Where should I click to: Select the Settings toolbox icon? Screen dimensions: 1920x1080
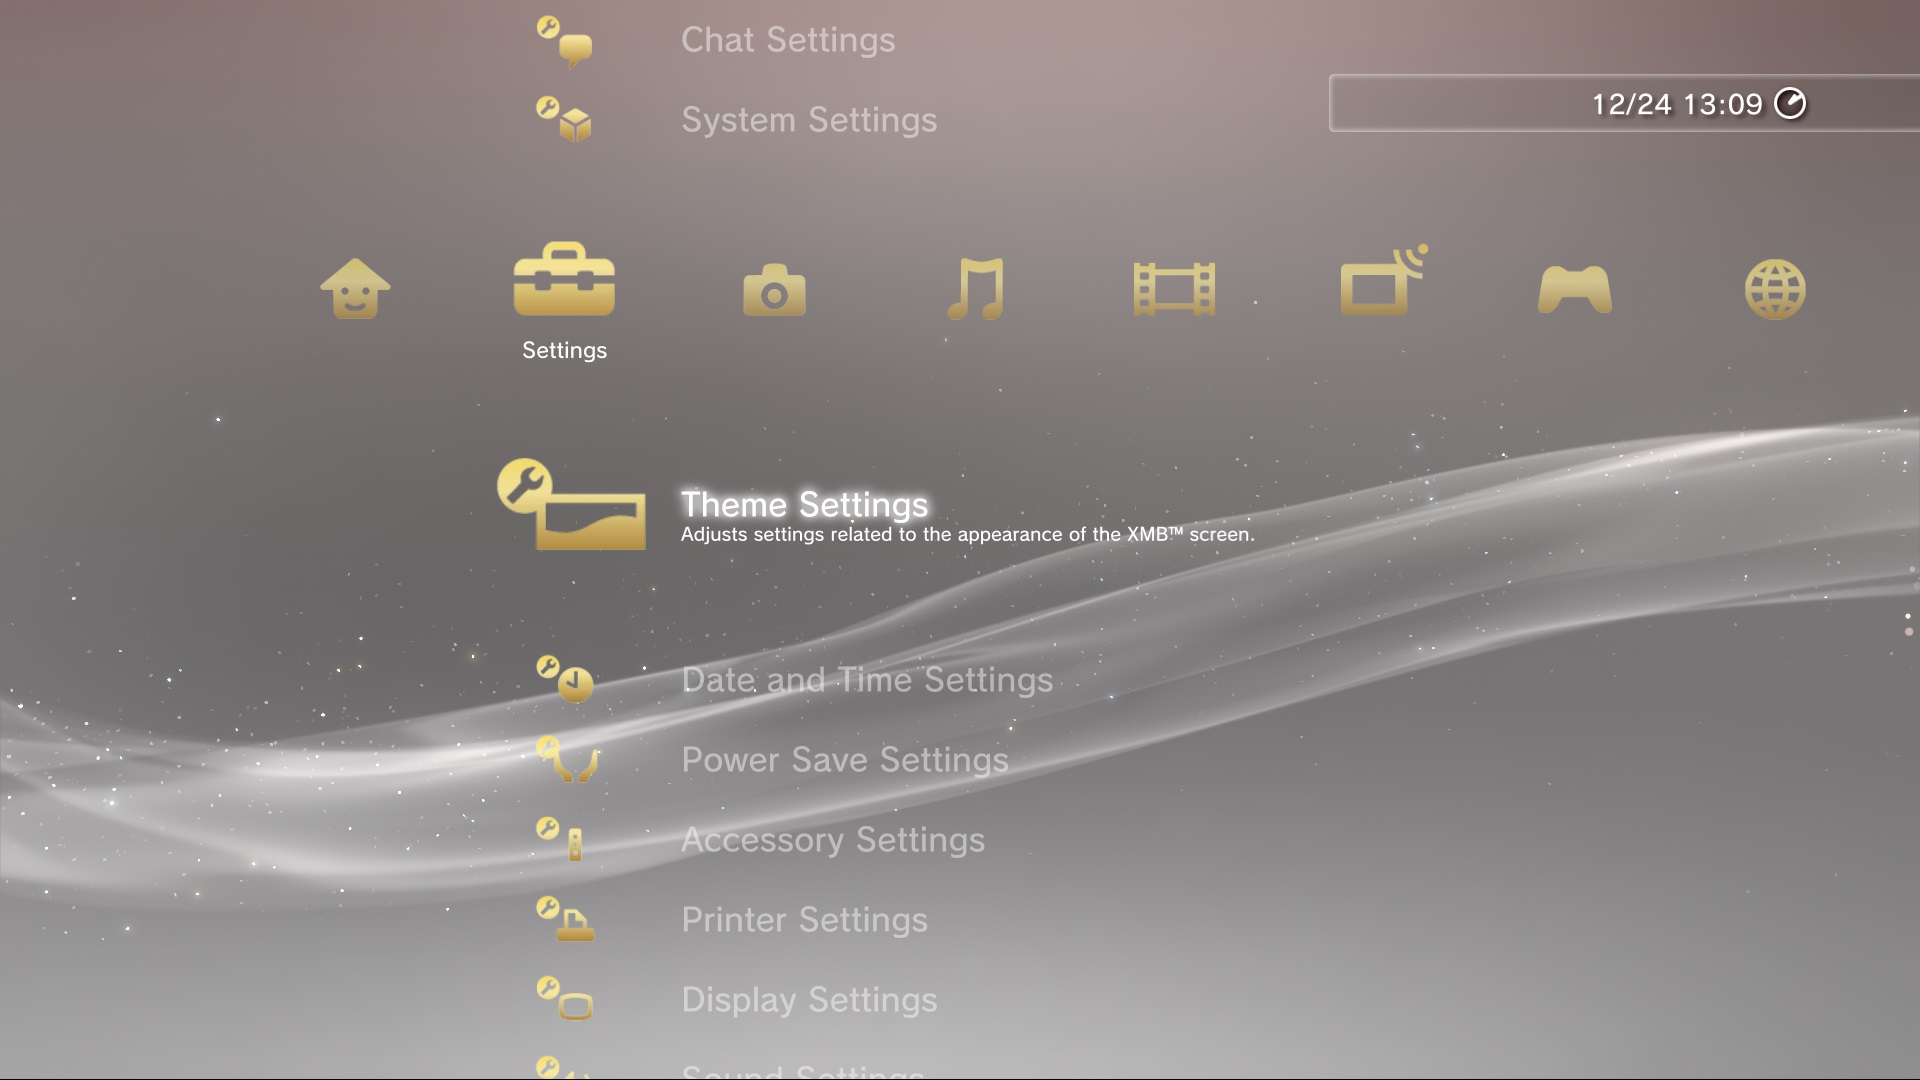pyautogui.click(x=564, y=279)
